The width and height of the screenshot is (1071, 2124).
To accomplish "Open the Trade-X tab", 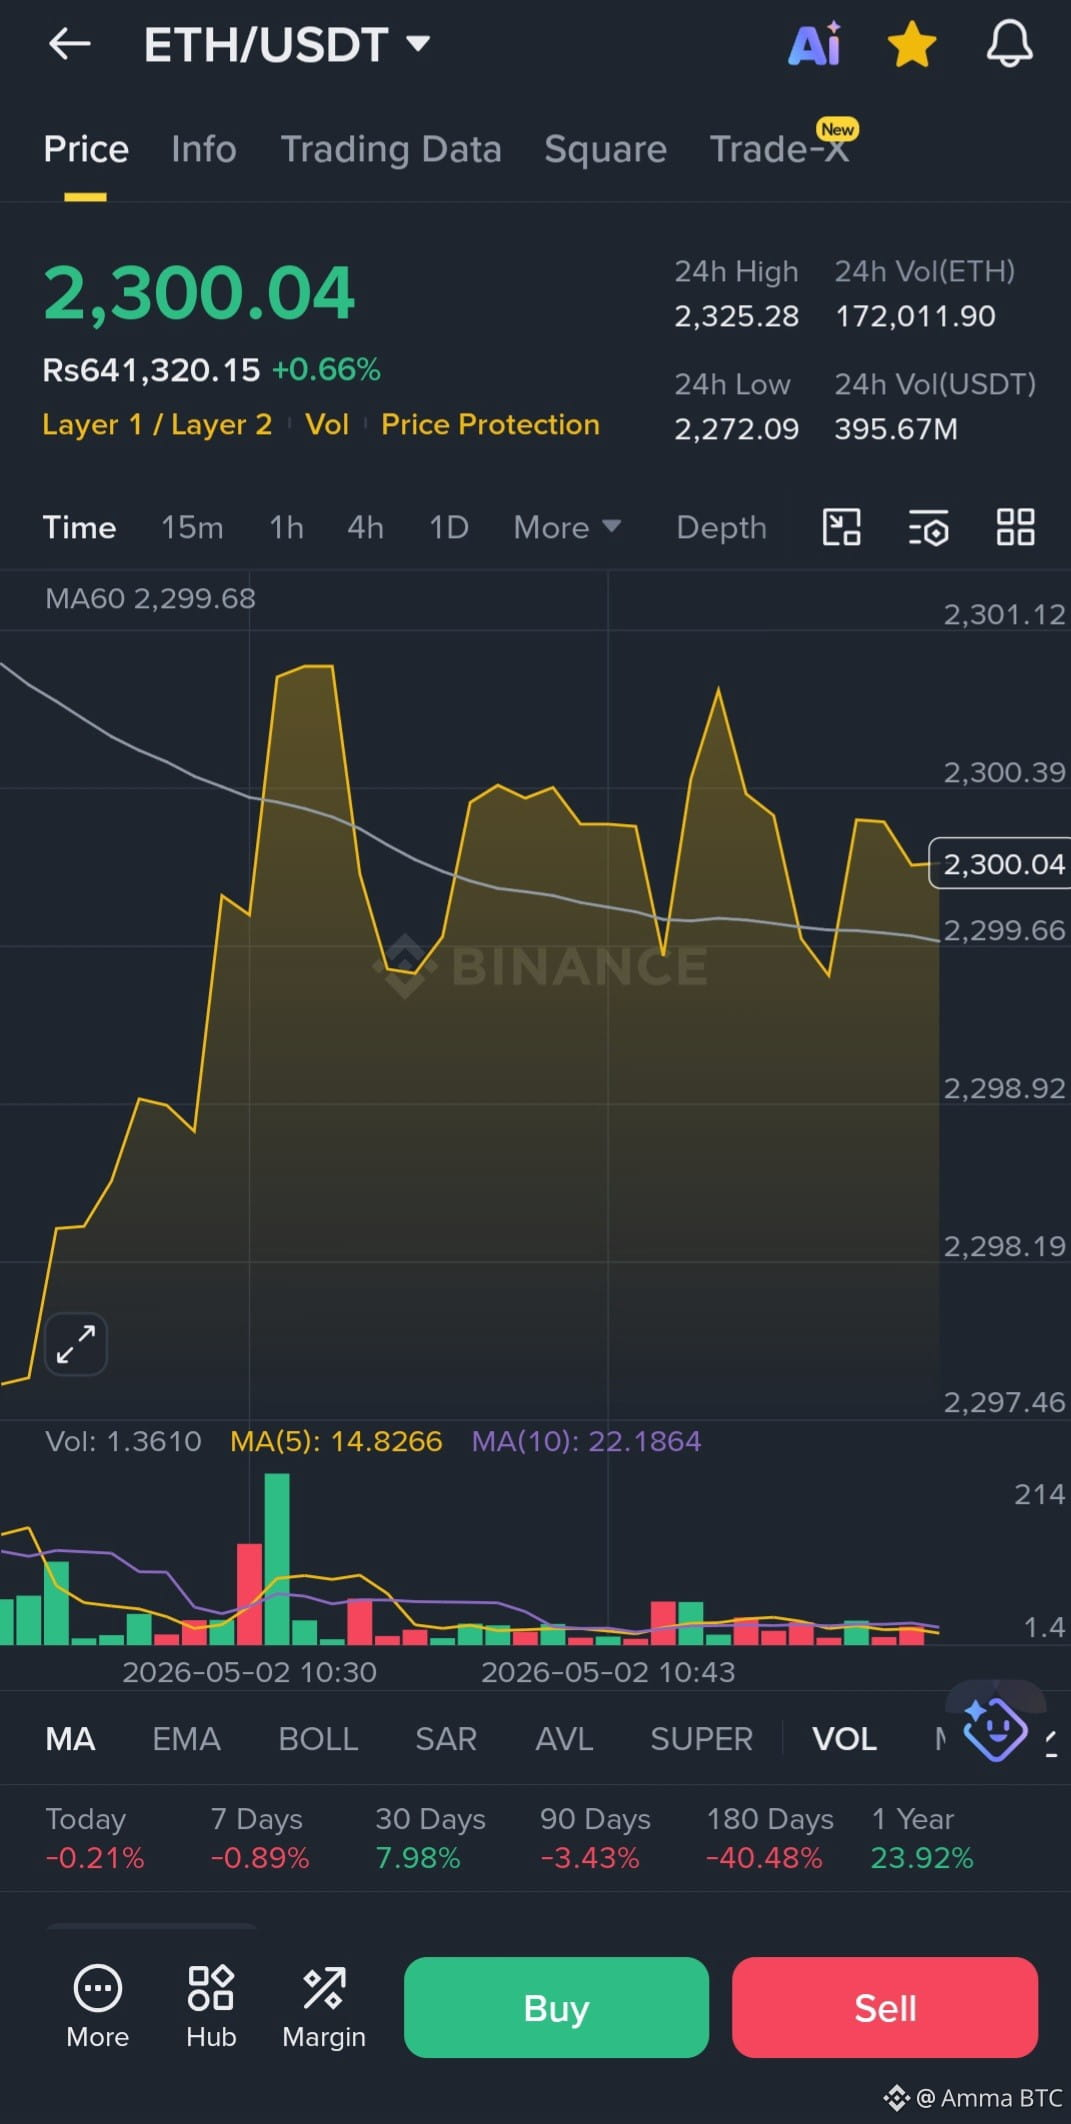I will [x=779, y=149].
